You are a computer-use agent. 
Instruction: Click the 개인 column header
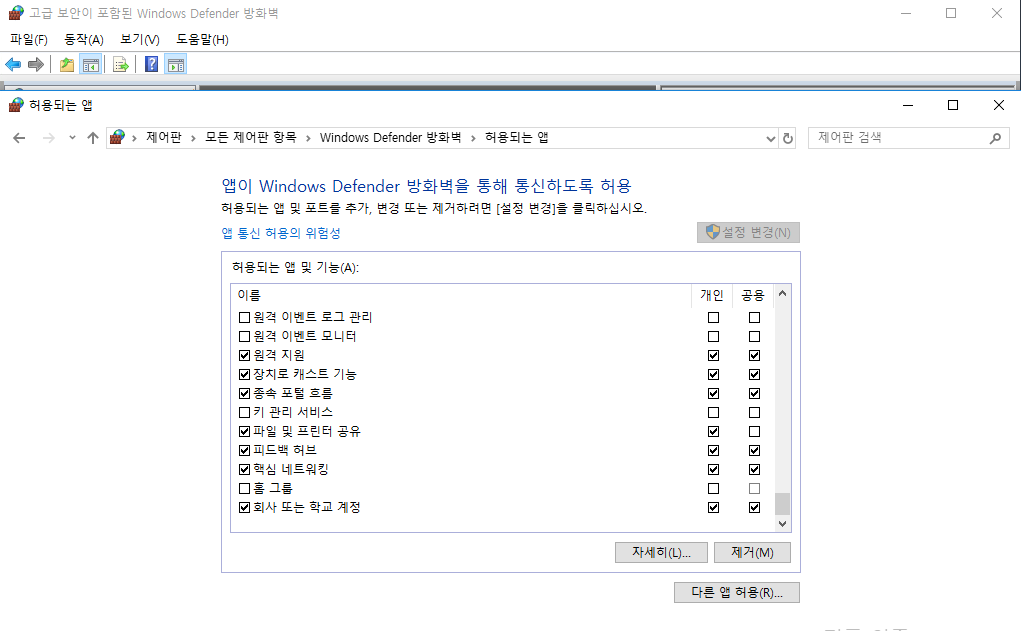coord(712,295)
